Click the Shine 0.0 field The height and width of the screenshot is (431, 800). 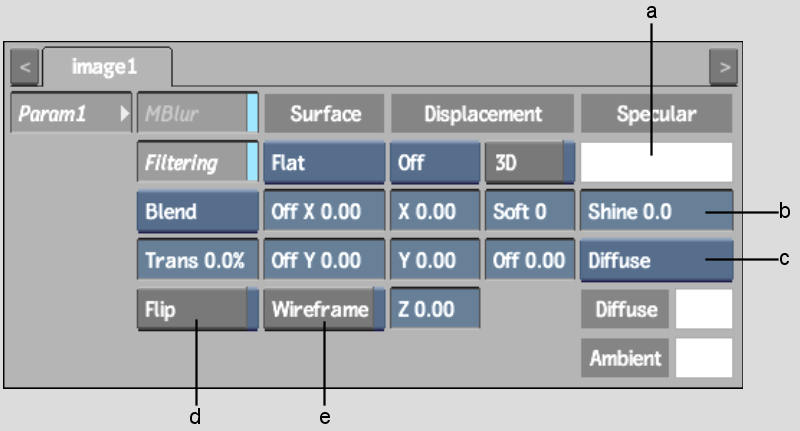[x=656, y=212]
